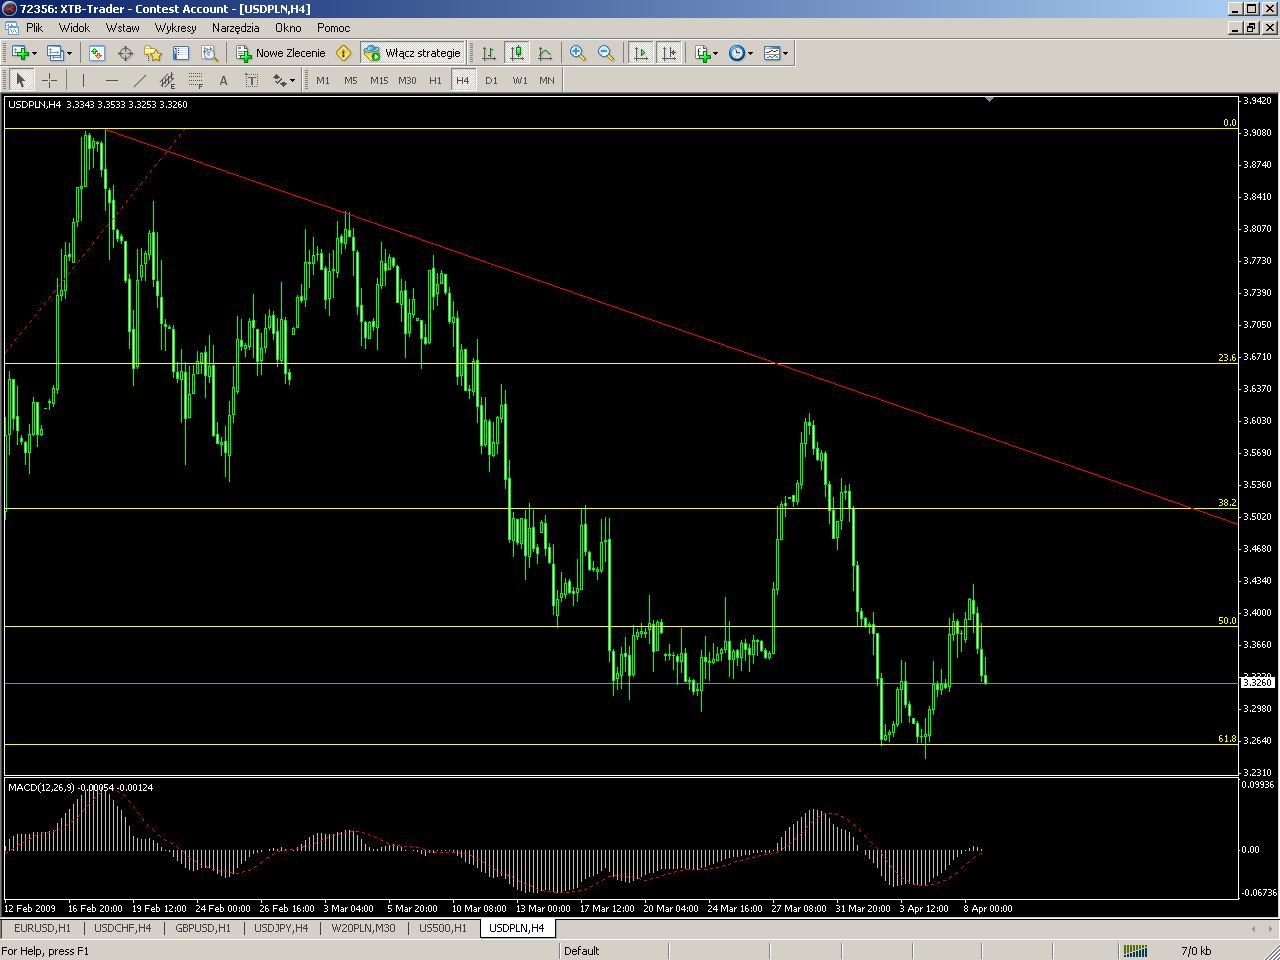Toggle chart auto scroll button
This screenshot has height=960, width=1280.
(641, 53)
